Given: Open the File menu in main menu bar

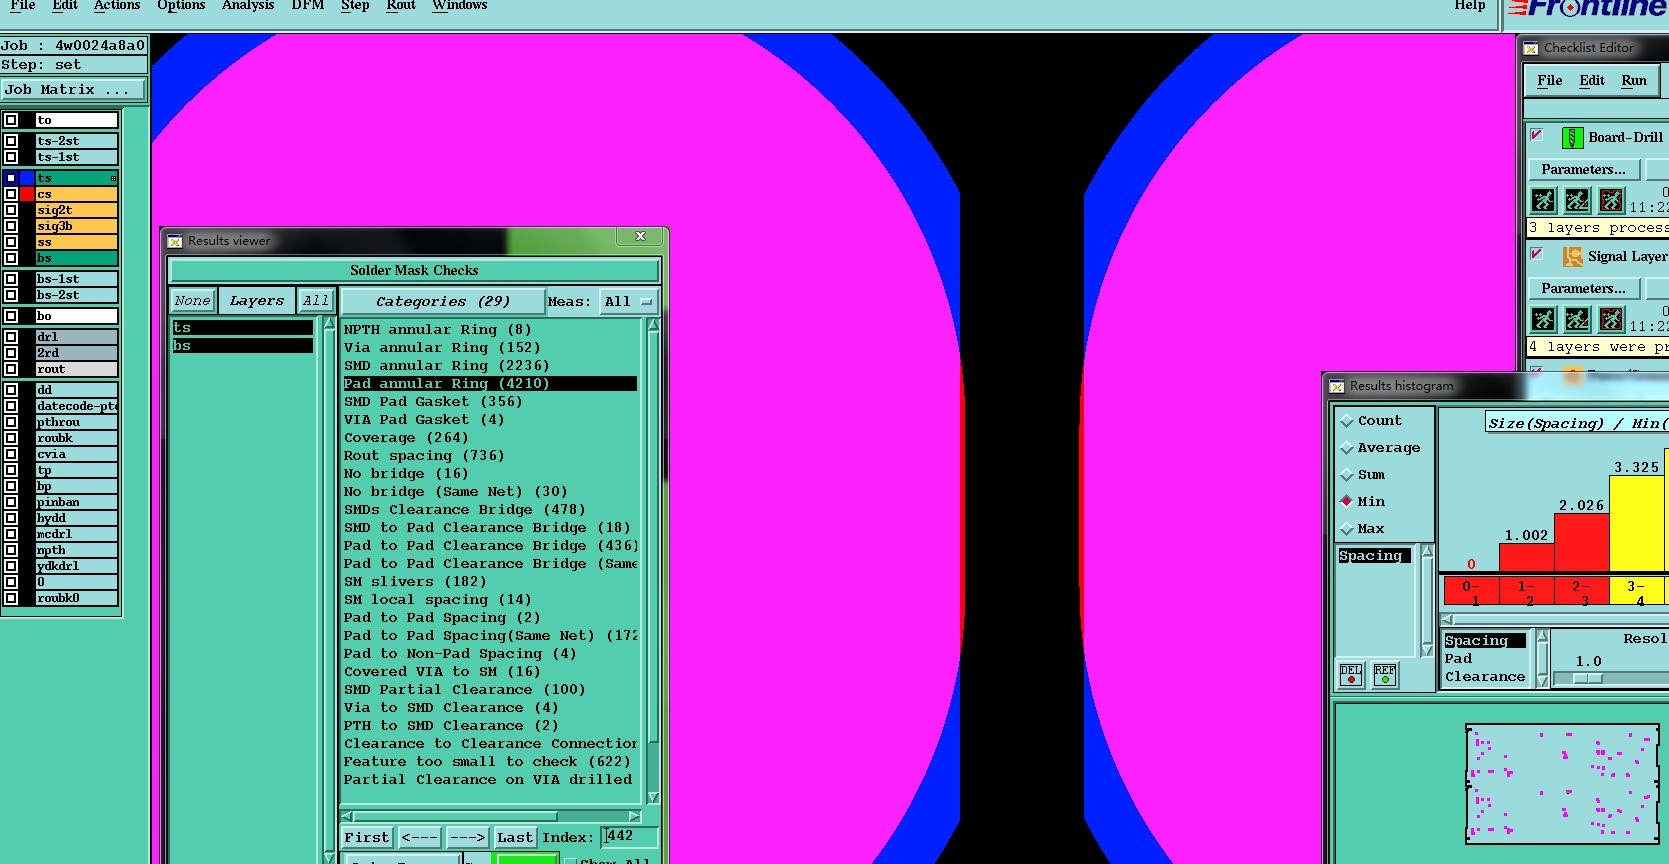Looking at the screenshot, I should pos(22,6).
